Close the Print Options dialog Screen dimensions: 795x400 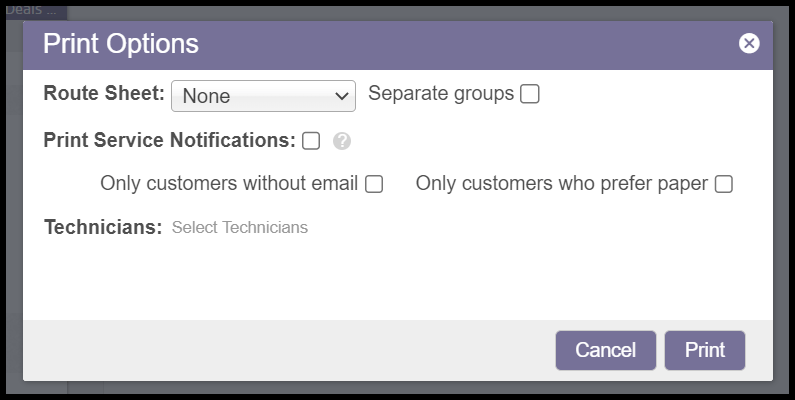point(749,43)
